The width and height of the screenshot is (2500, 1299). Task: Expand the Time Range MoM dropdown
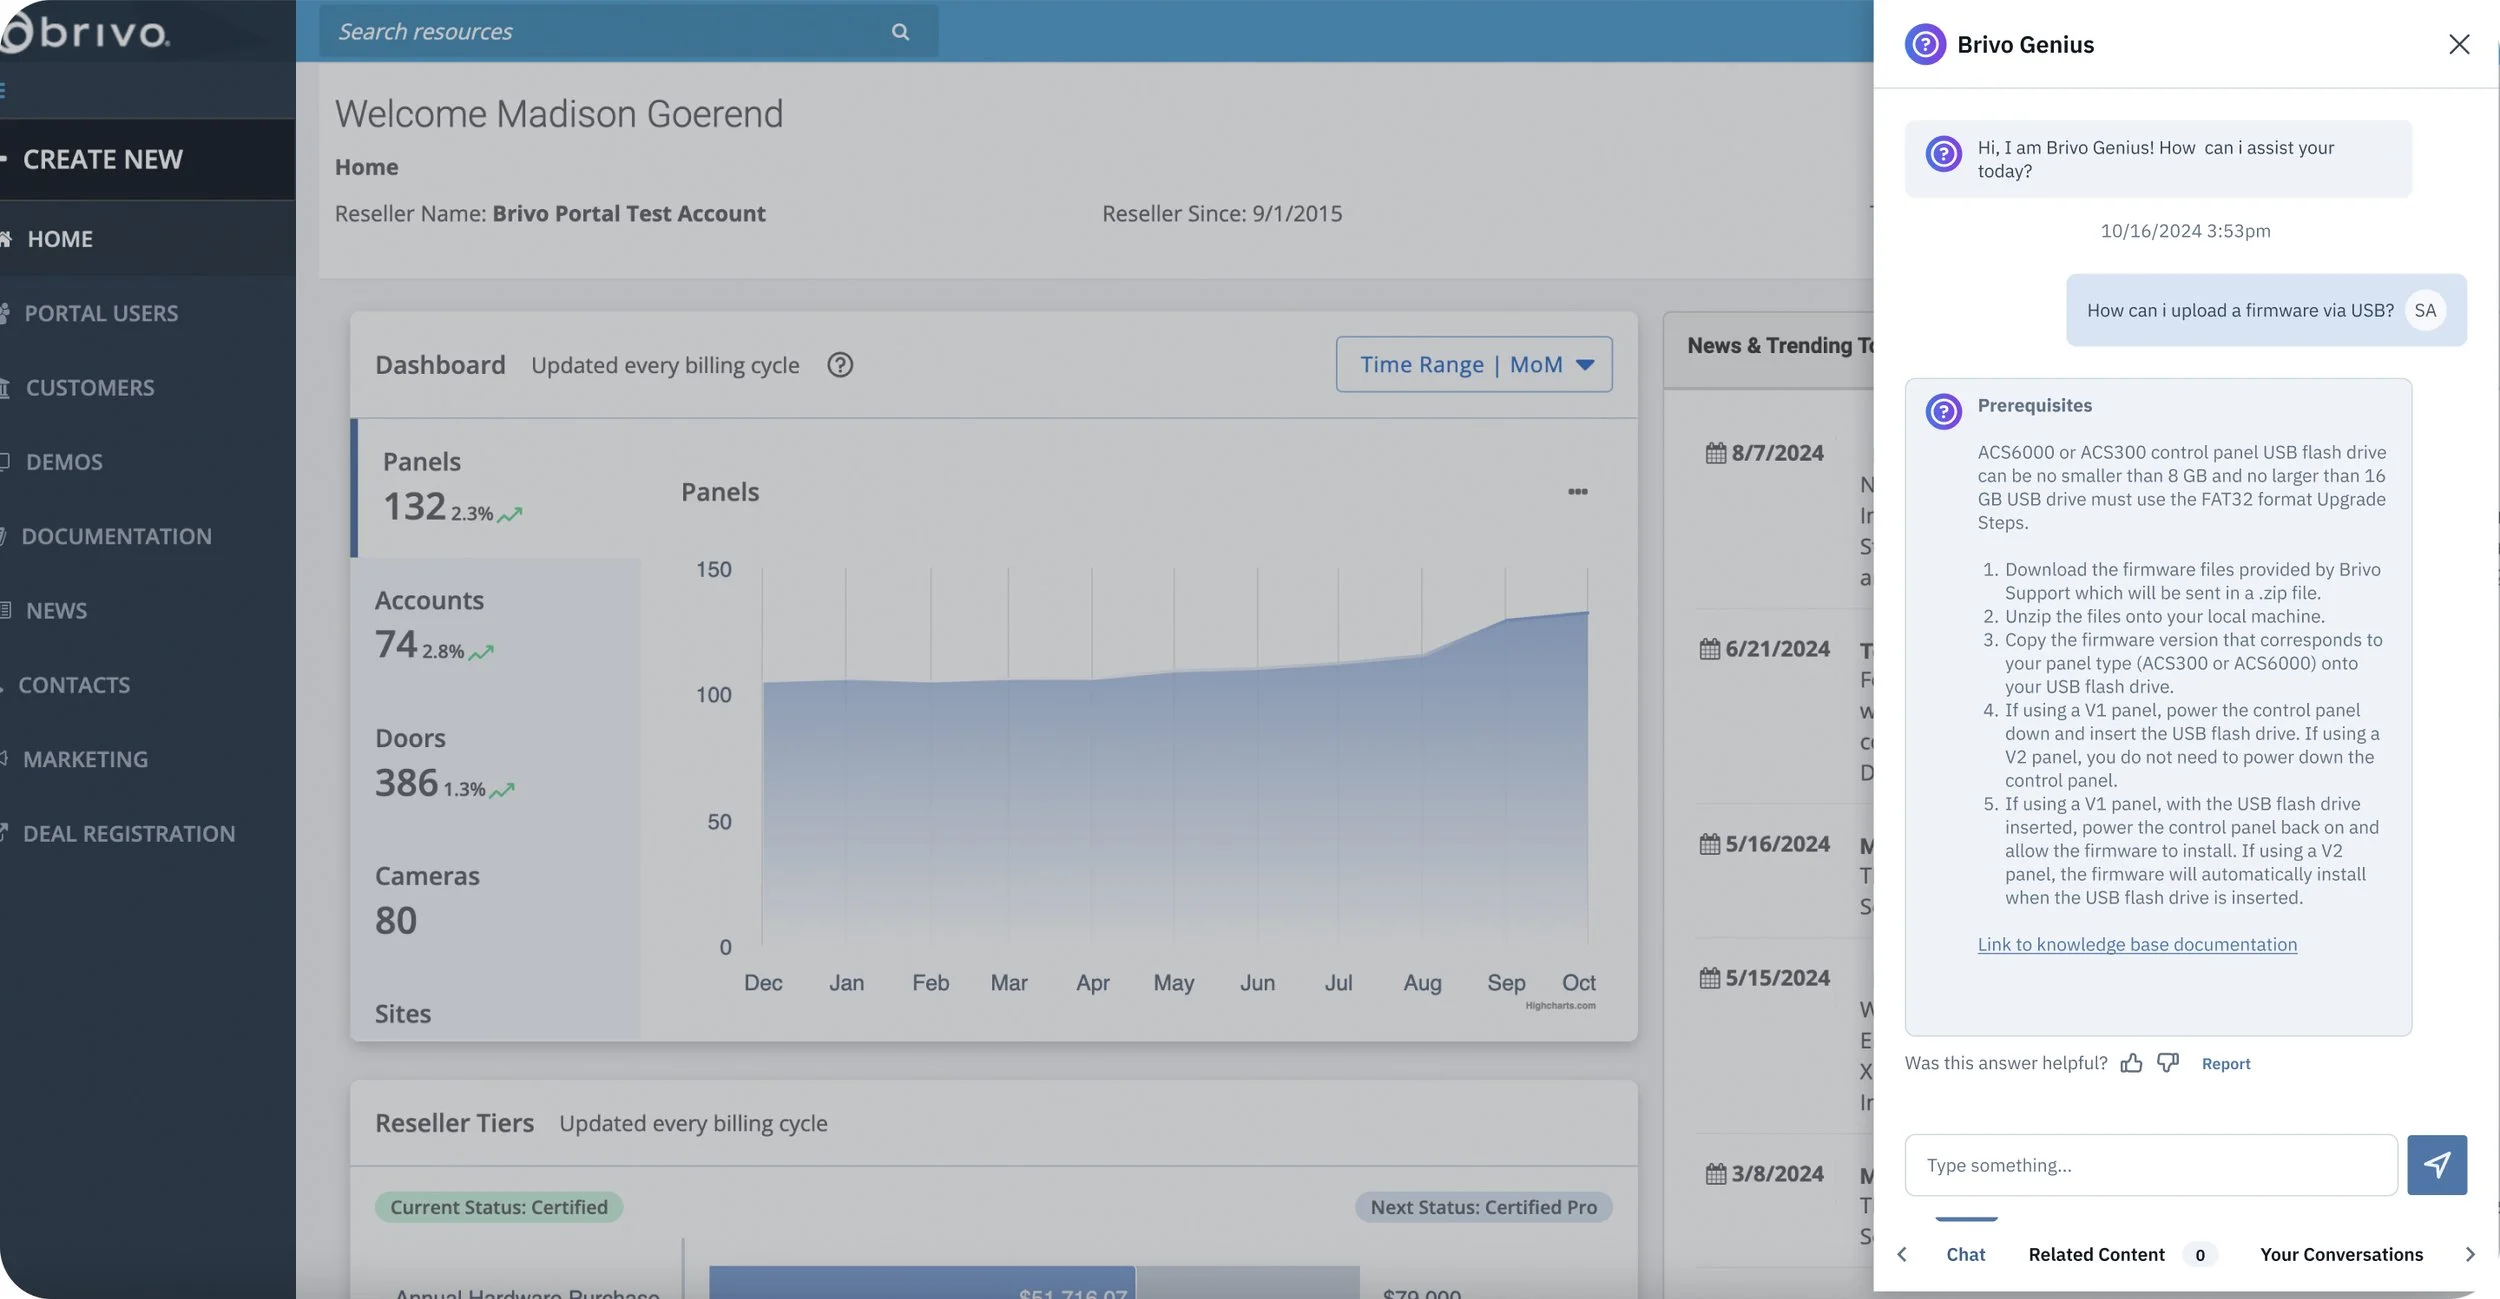1473,365
